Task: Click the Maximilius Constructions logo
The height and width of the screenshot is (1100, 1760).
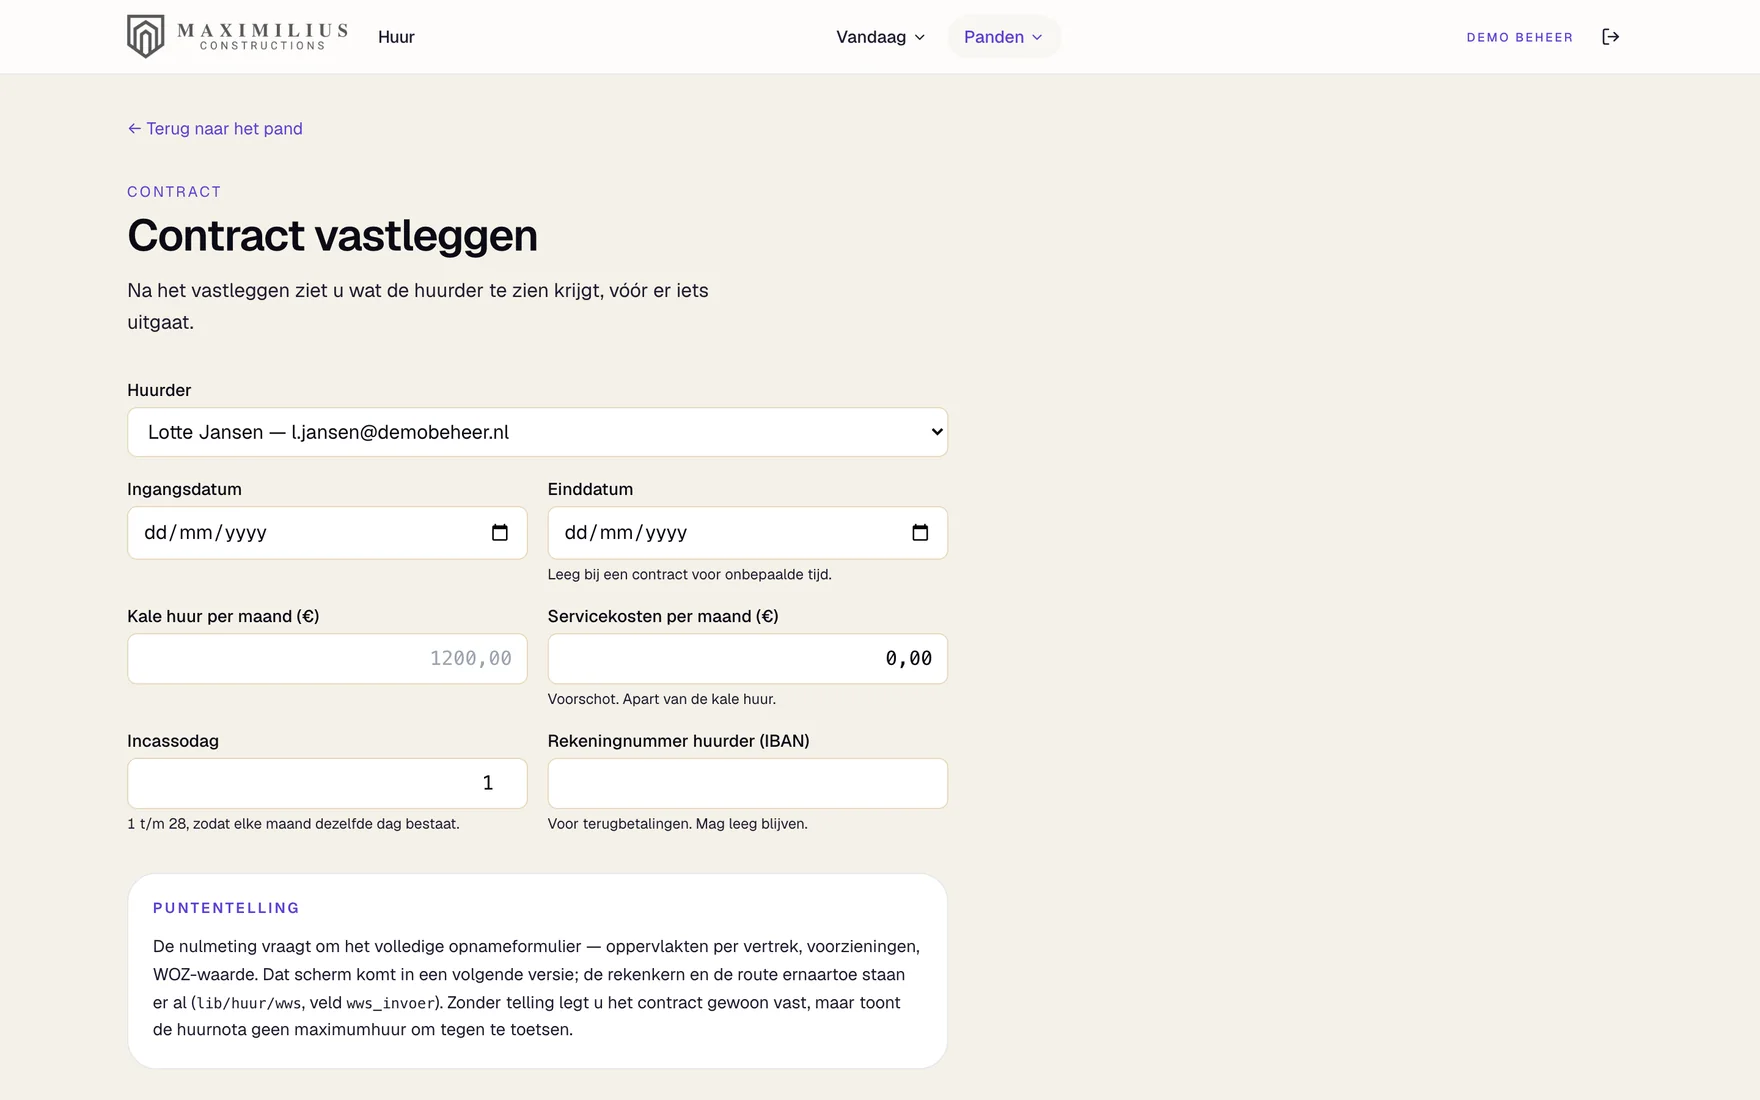Action: [x=238, y=37]
